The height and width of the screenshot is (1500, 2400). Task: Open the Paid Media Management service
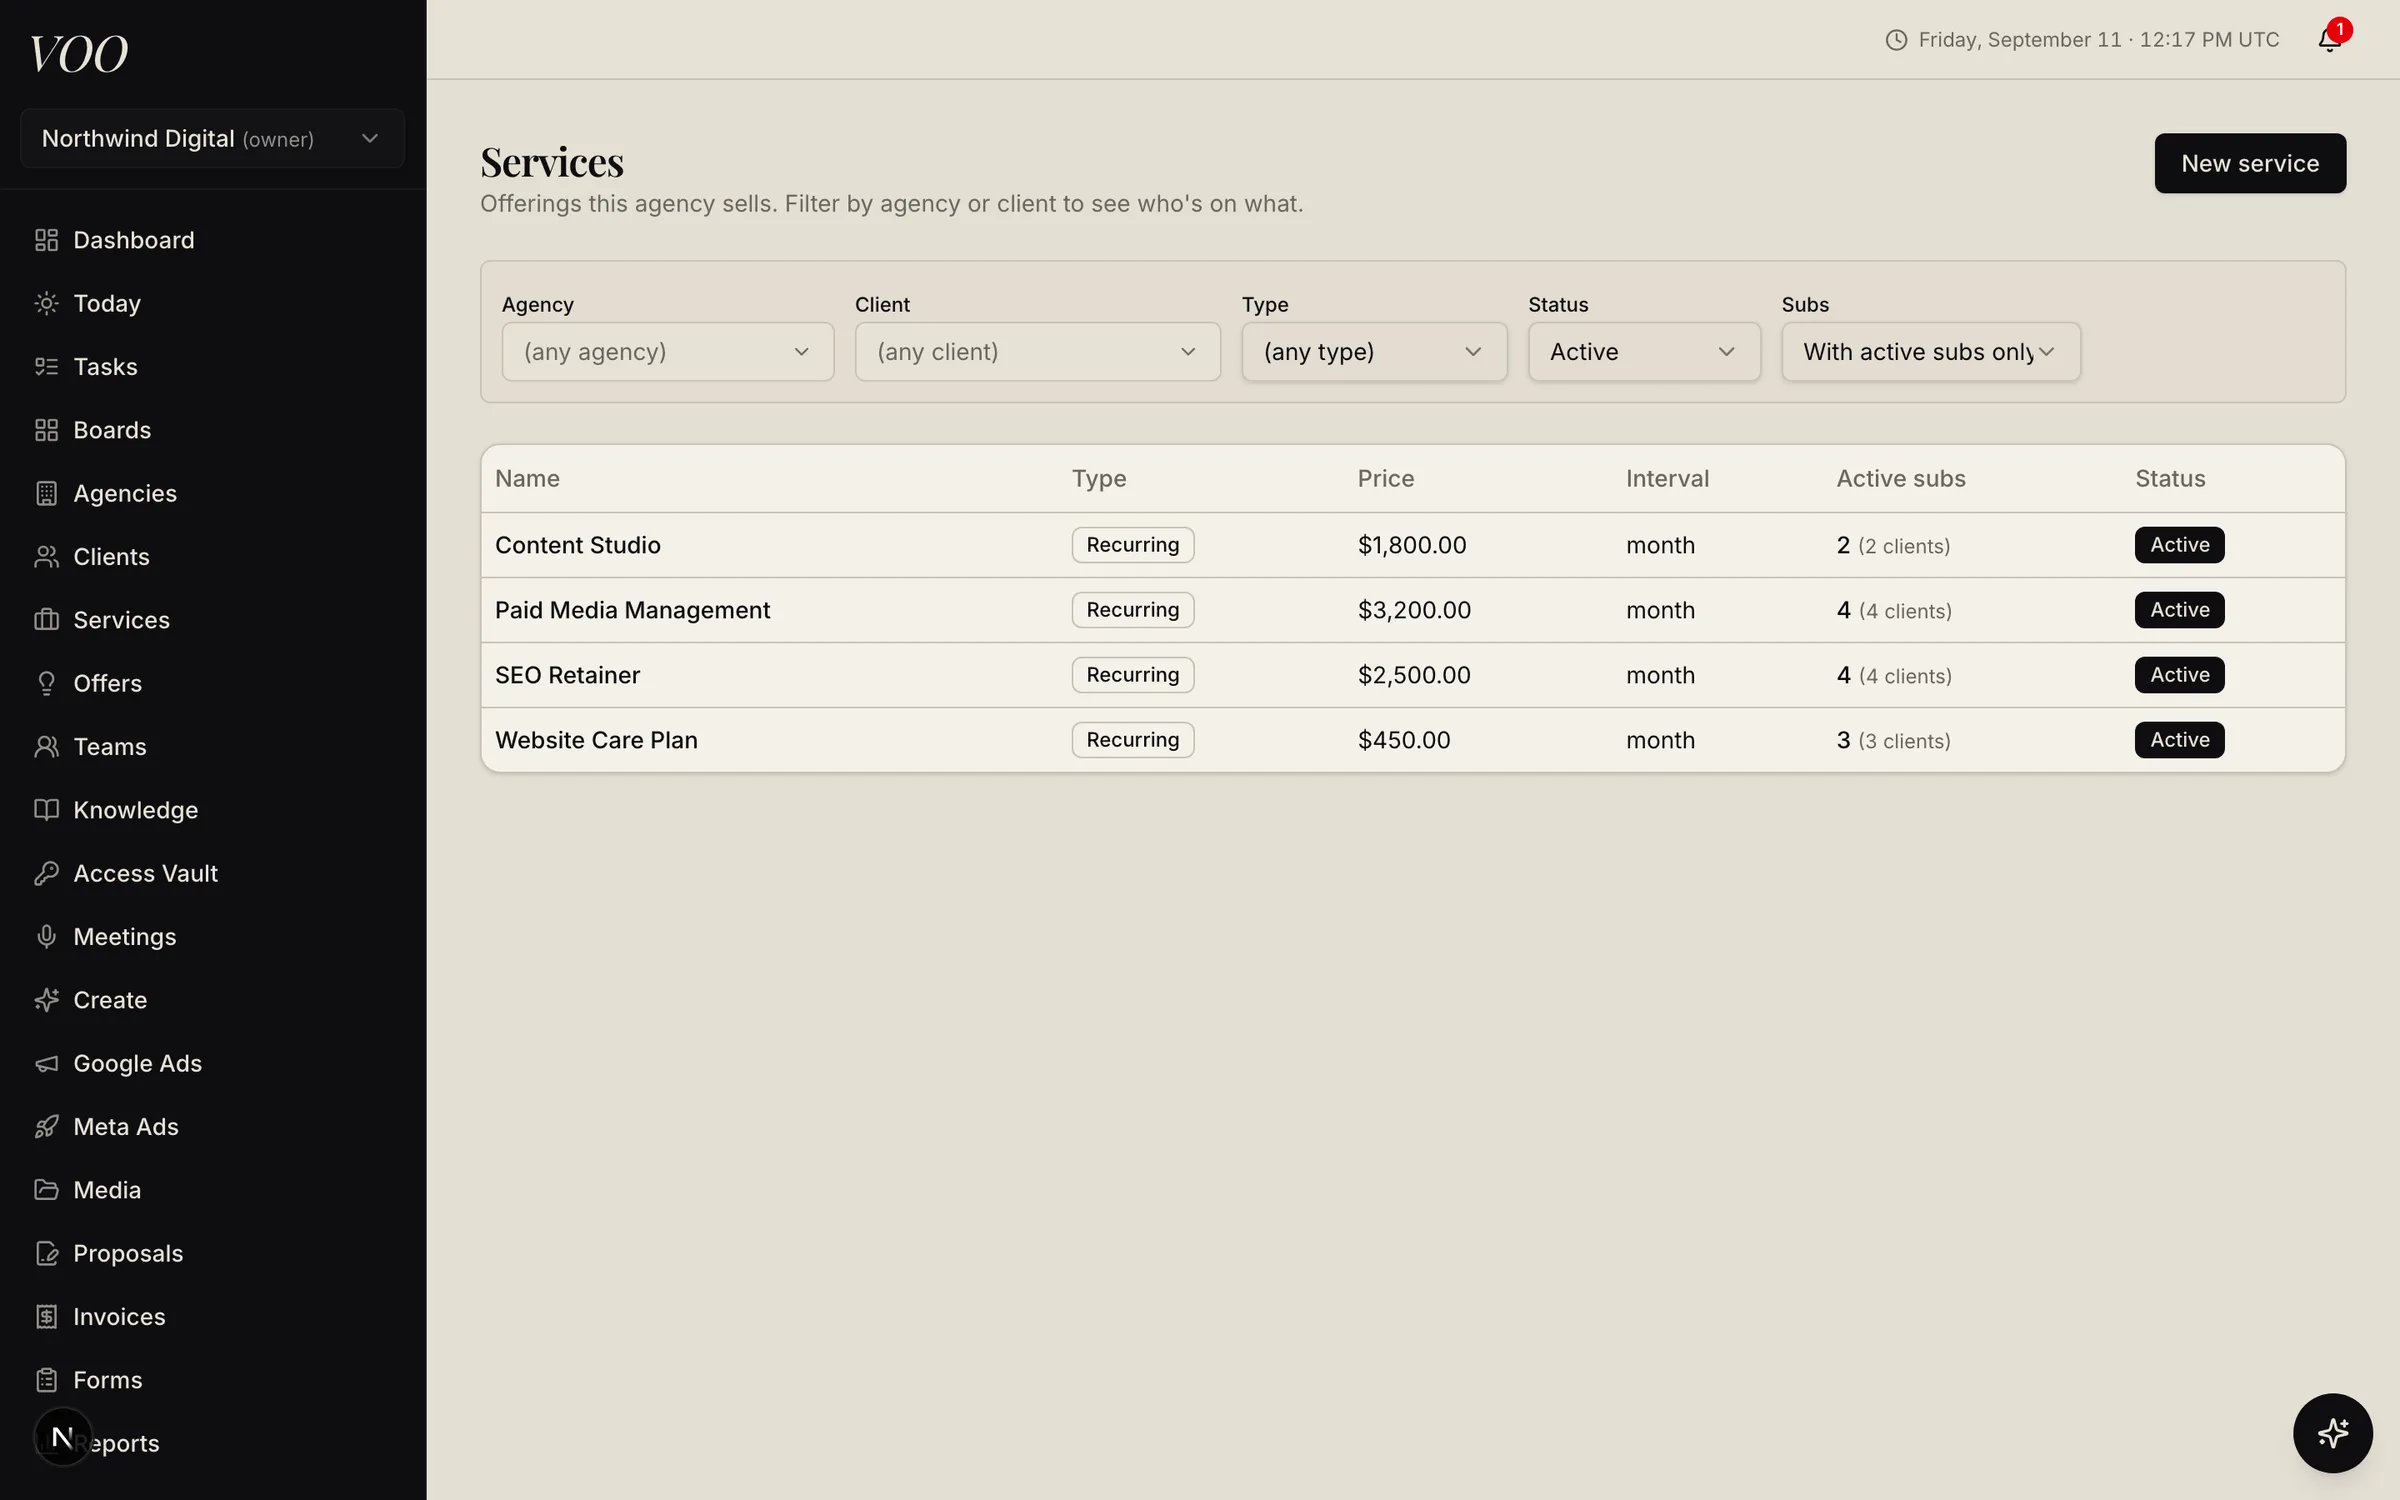coord(1412,610)
